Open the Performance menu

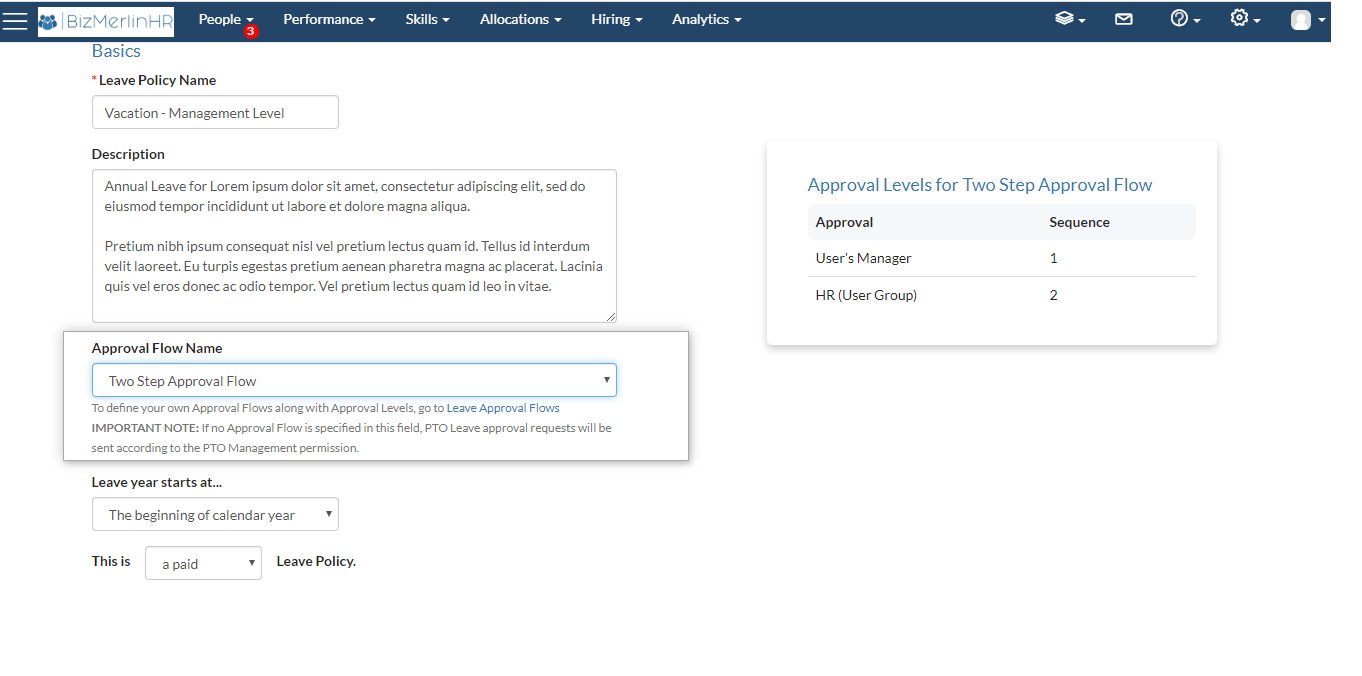329,19
